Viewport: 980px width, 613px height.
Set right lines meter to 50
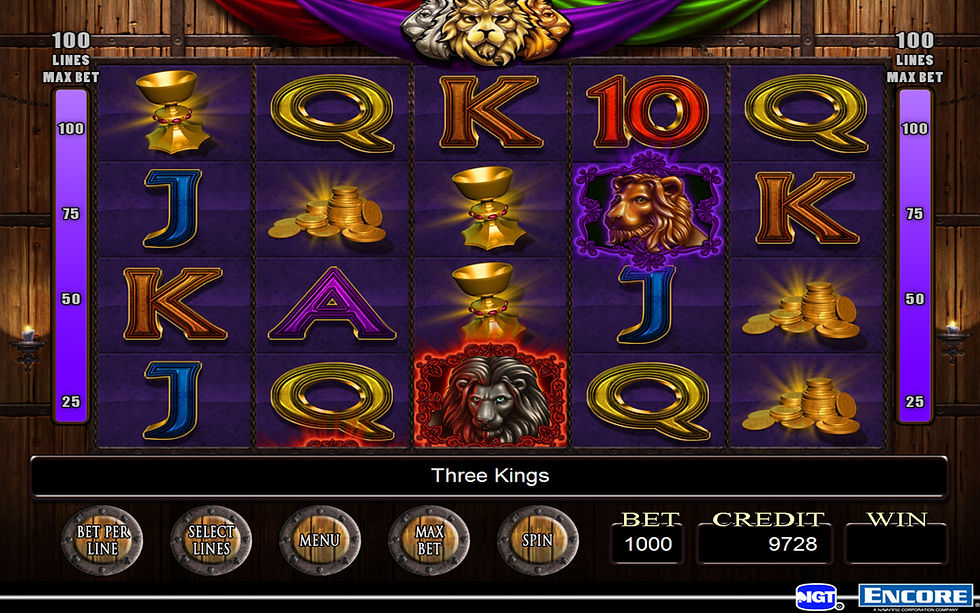pyautogui.click(x=914, y=299)
